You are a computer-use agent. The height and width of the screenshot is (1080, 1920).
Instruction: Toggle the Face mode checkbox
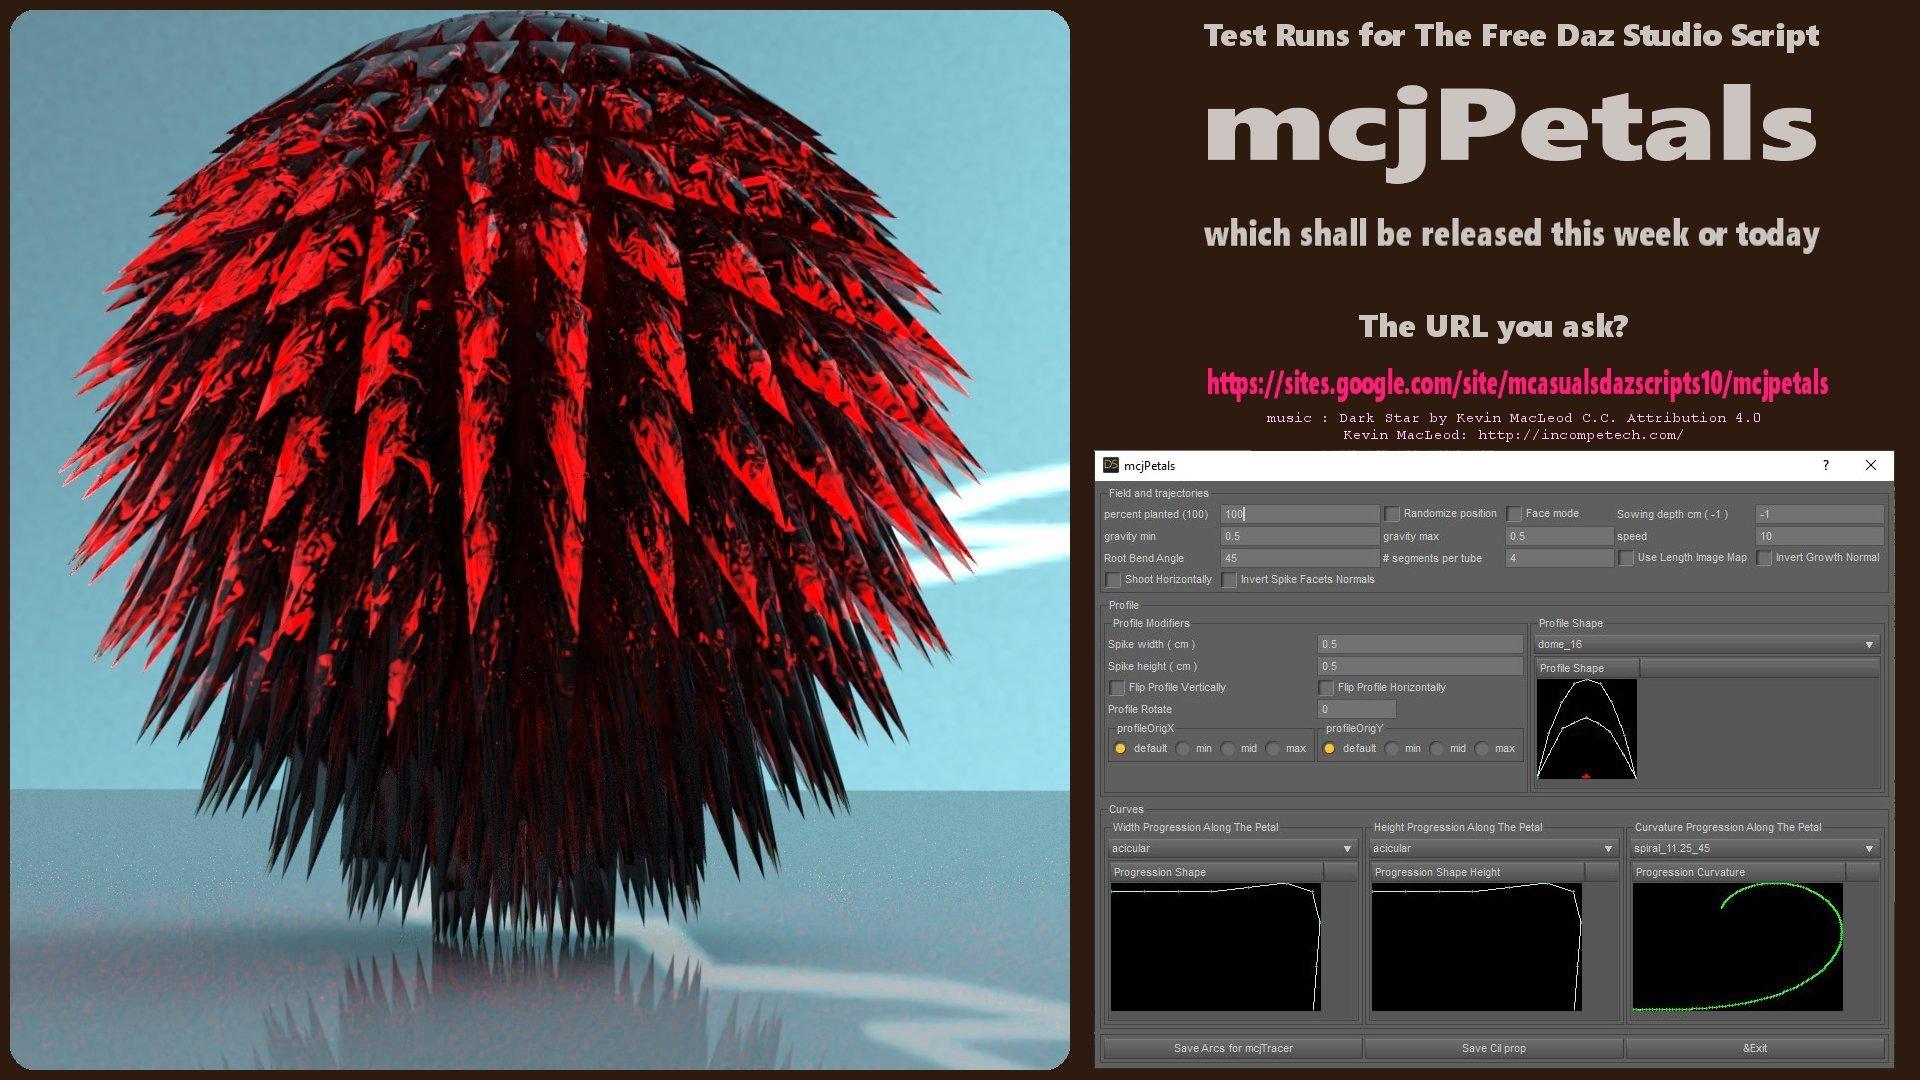(1514, 514)
